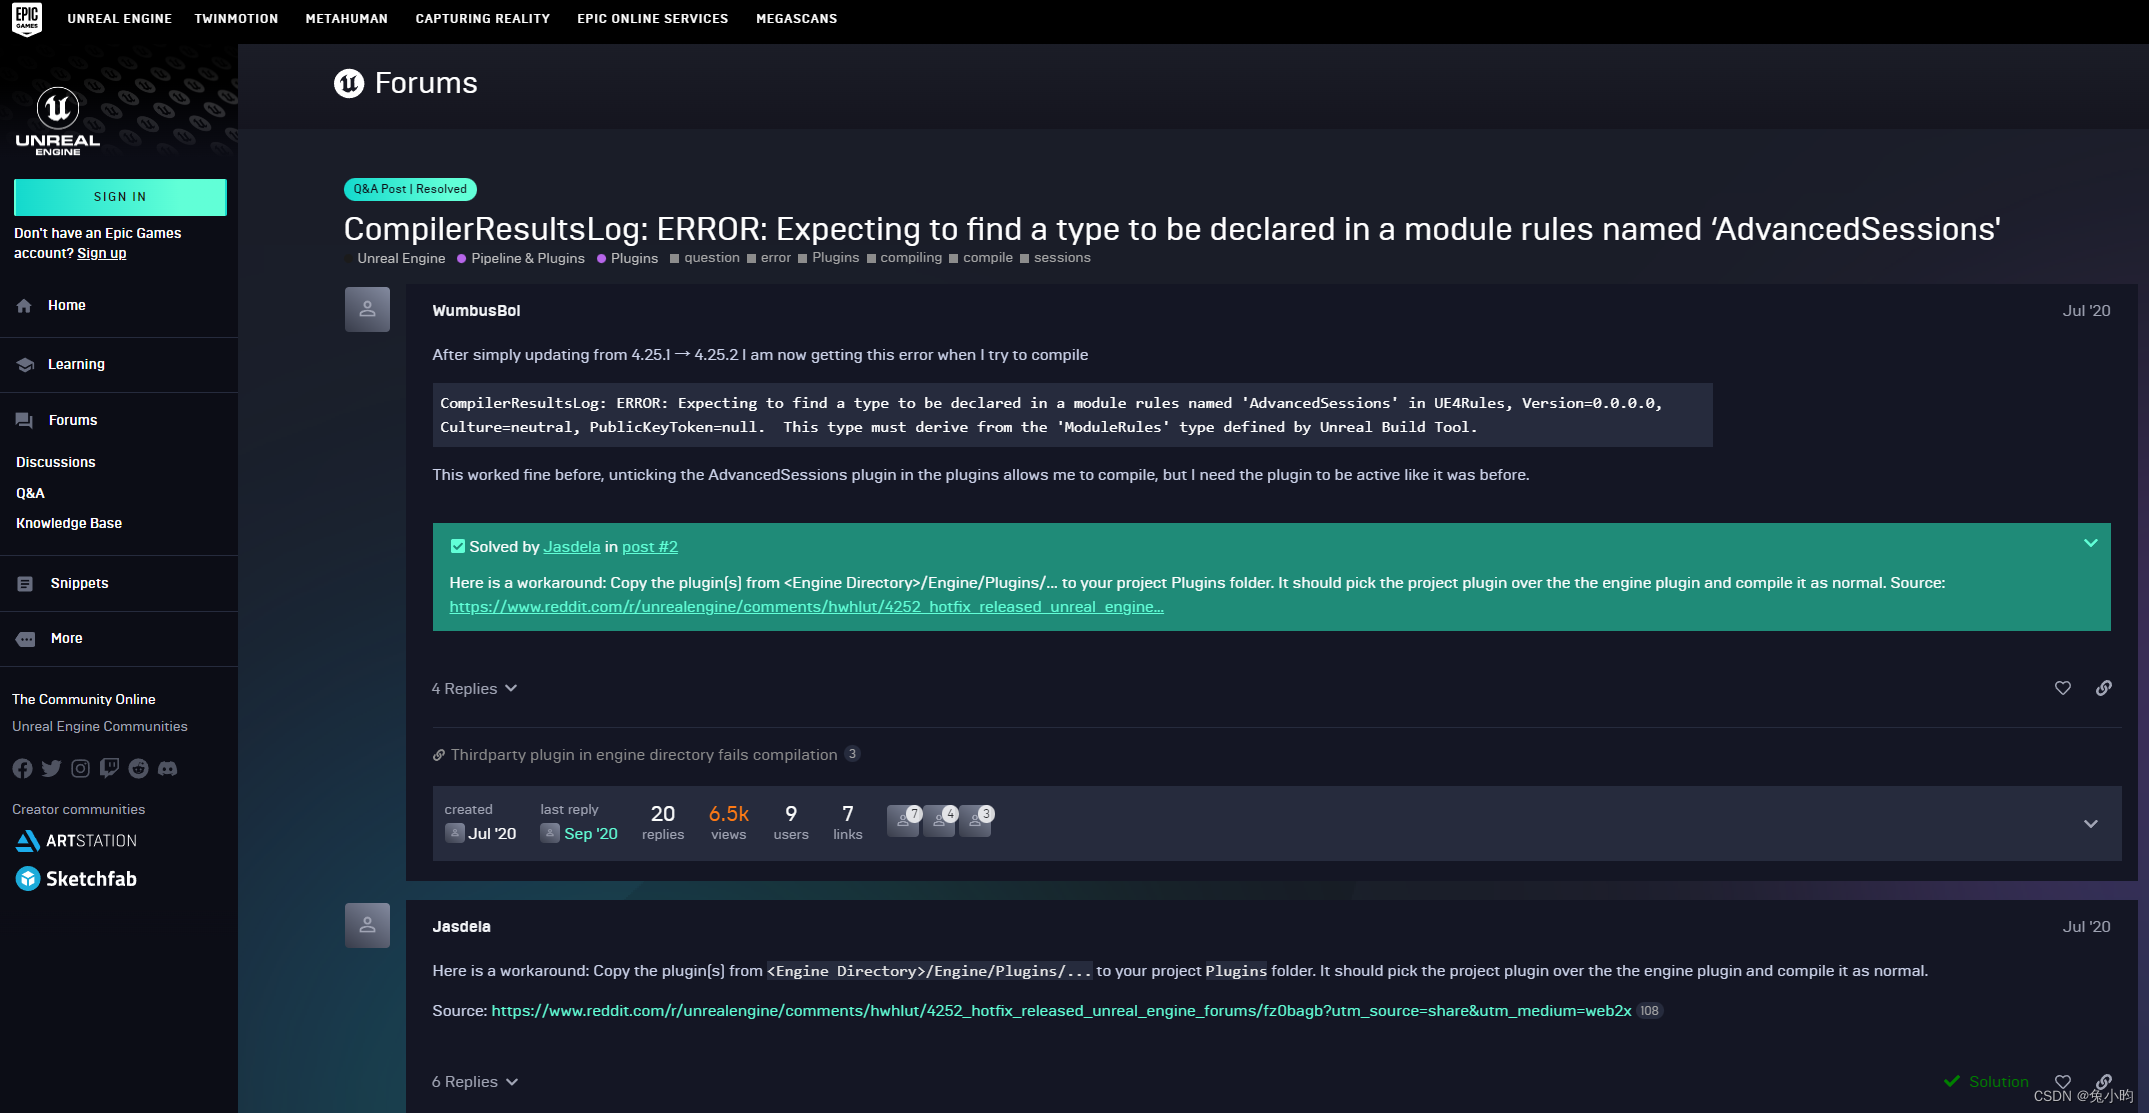Expand the 6 Replies dropdown
Image resolution: width=2149 pixels, height=1113 pixels.
pyautogui.click(x=474, y=1081)
